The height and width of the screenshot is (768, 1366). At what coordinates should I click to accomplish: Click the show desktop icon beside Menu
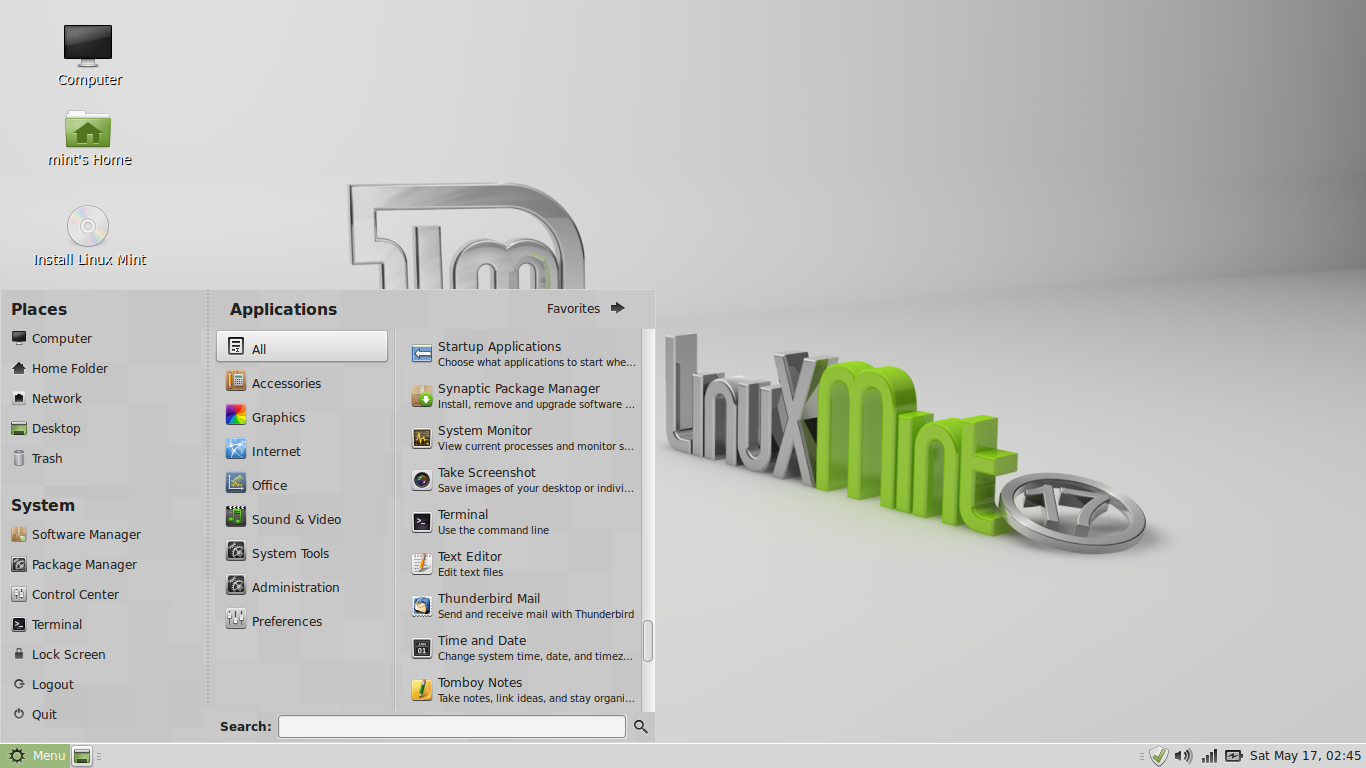point(82,756)
